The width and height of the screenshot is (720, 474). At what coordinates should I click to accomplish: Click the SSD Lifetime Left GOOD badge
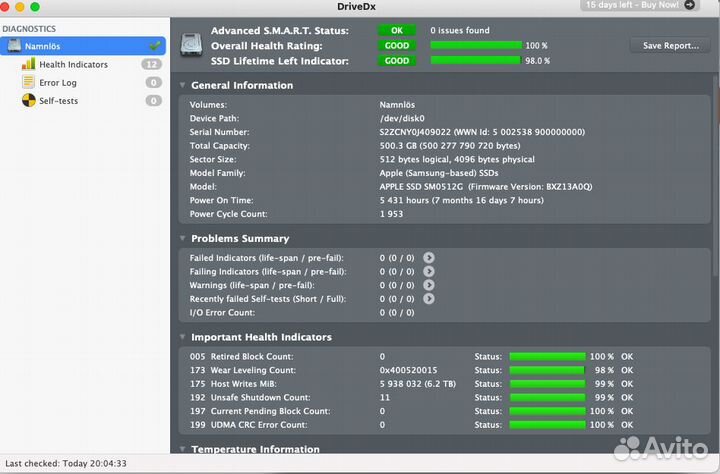tap(397, 61)
